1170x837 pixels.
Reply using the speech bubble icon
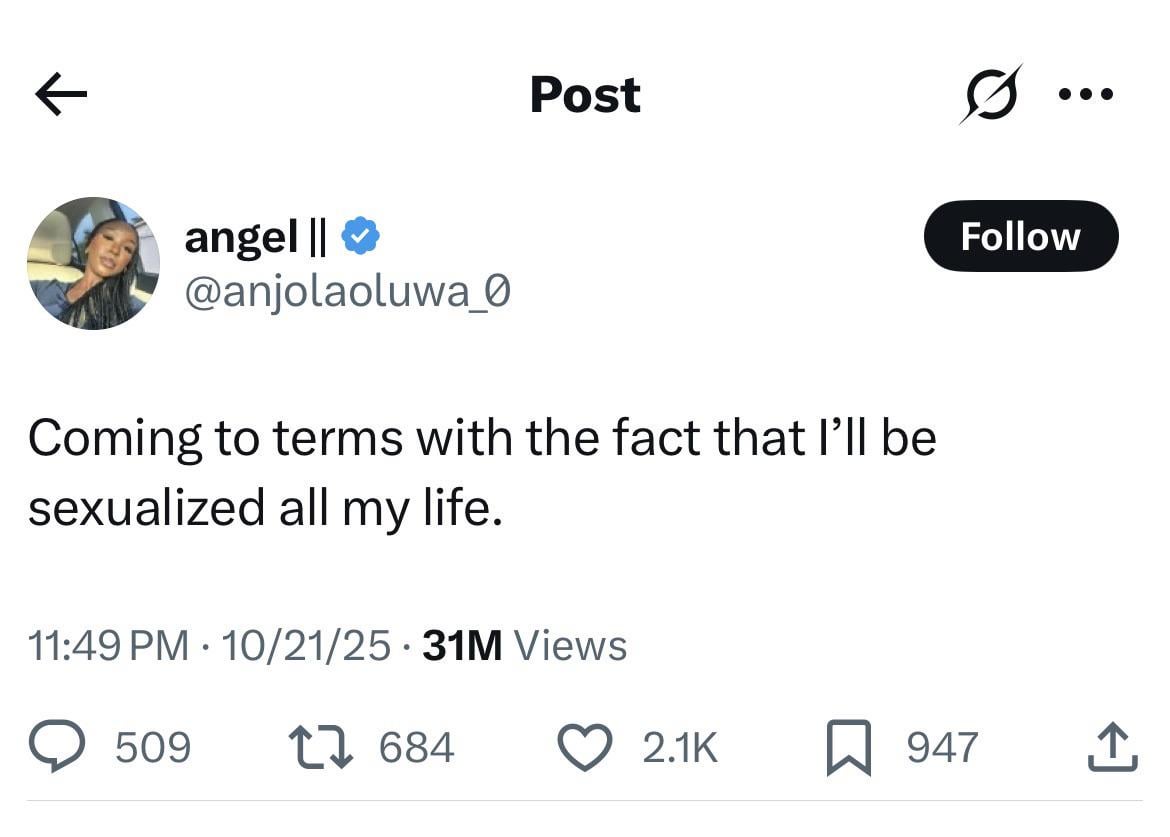[59, 748]
